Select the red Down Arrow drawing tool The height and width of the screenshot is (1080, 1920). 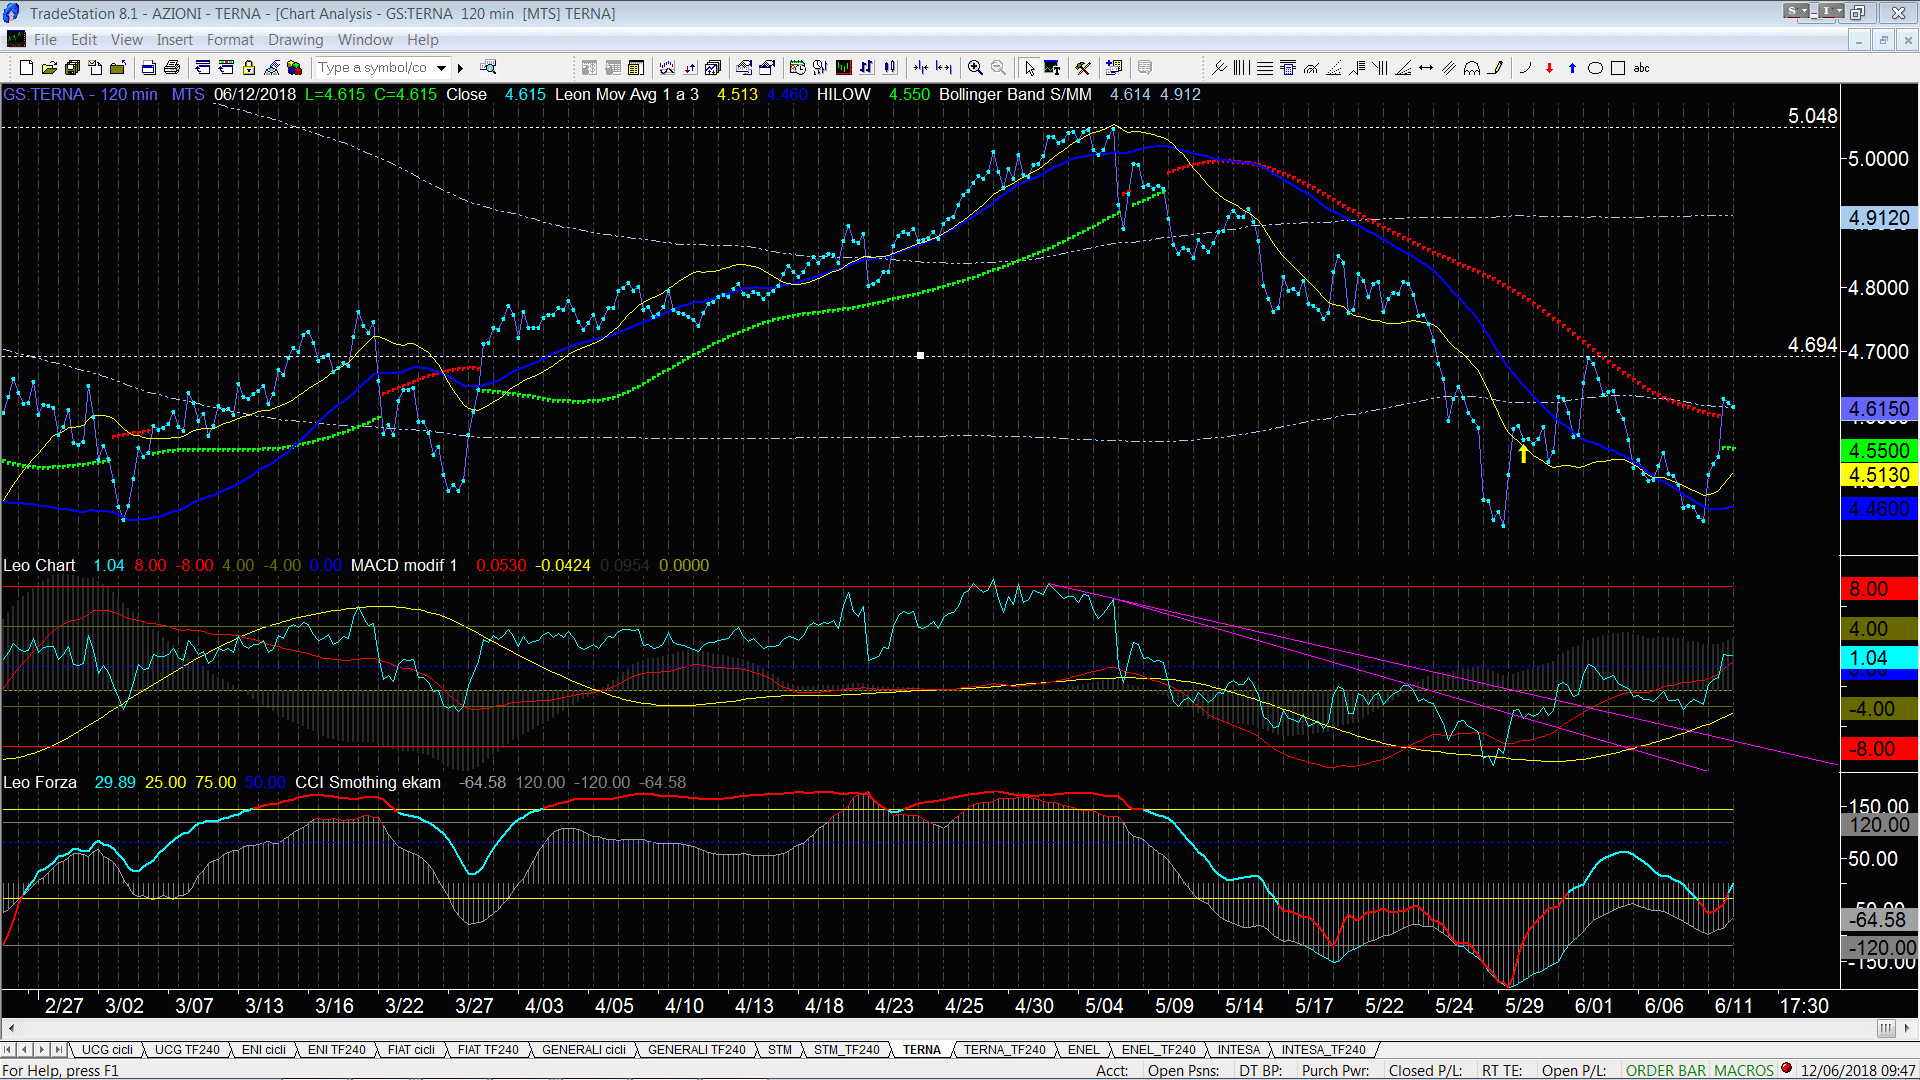[1549, 68]
